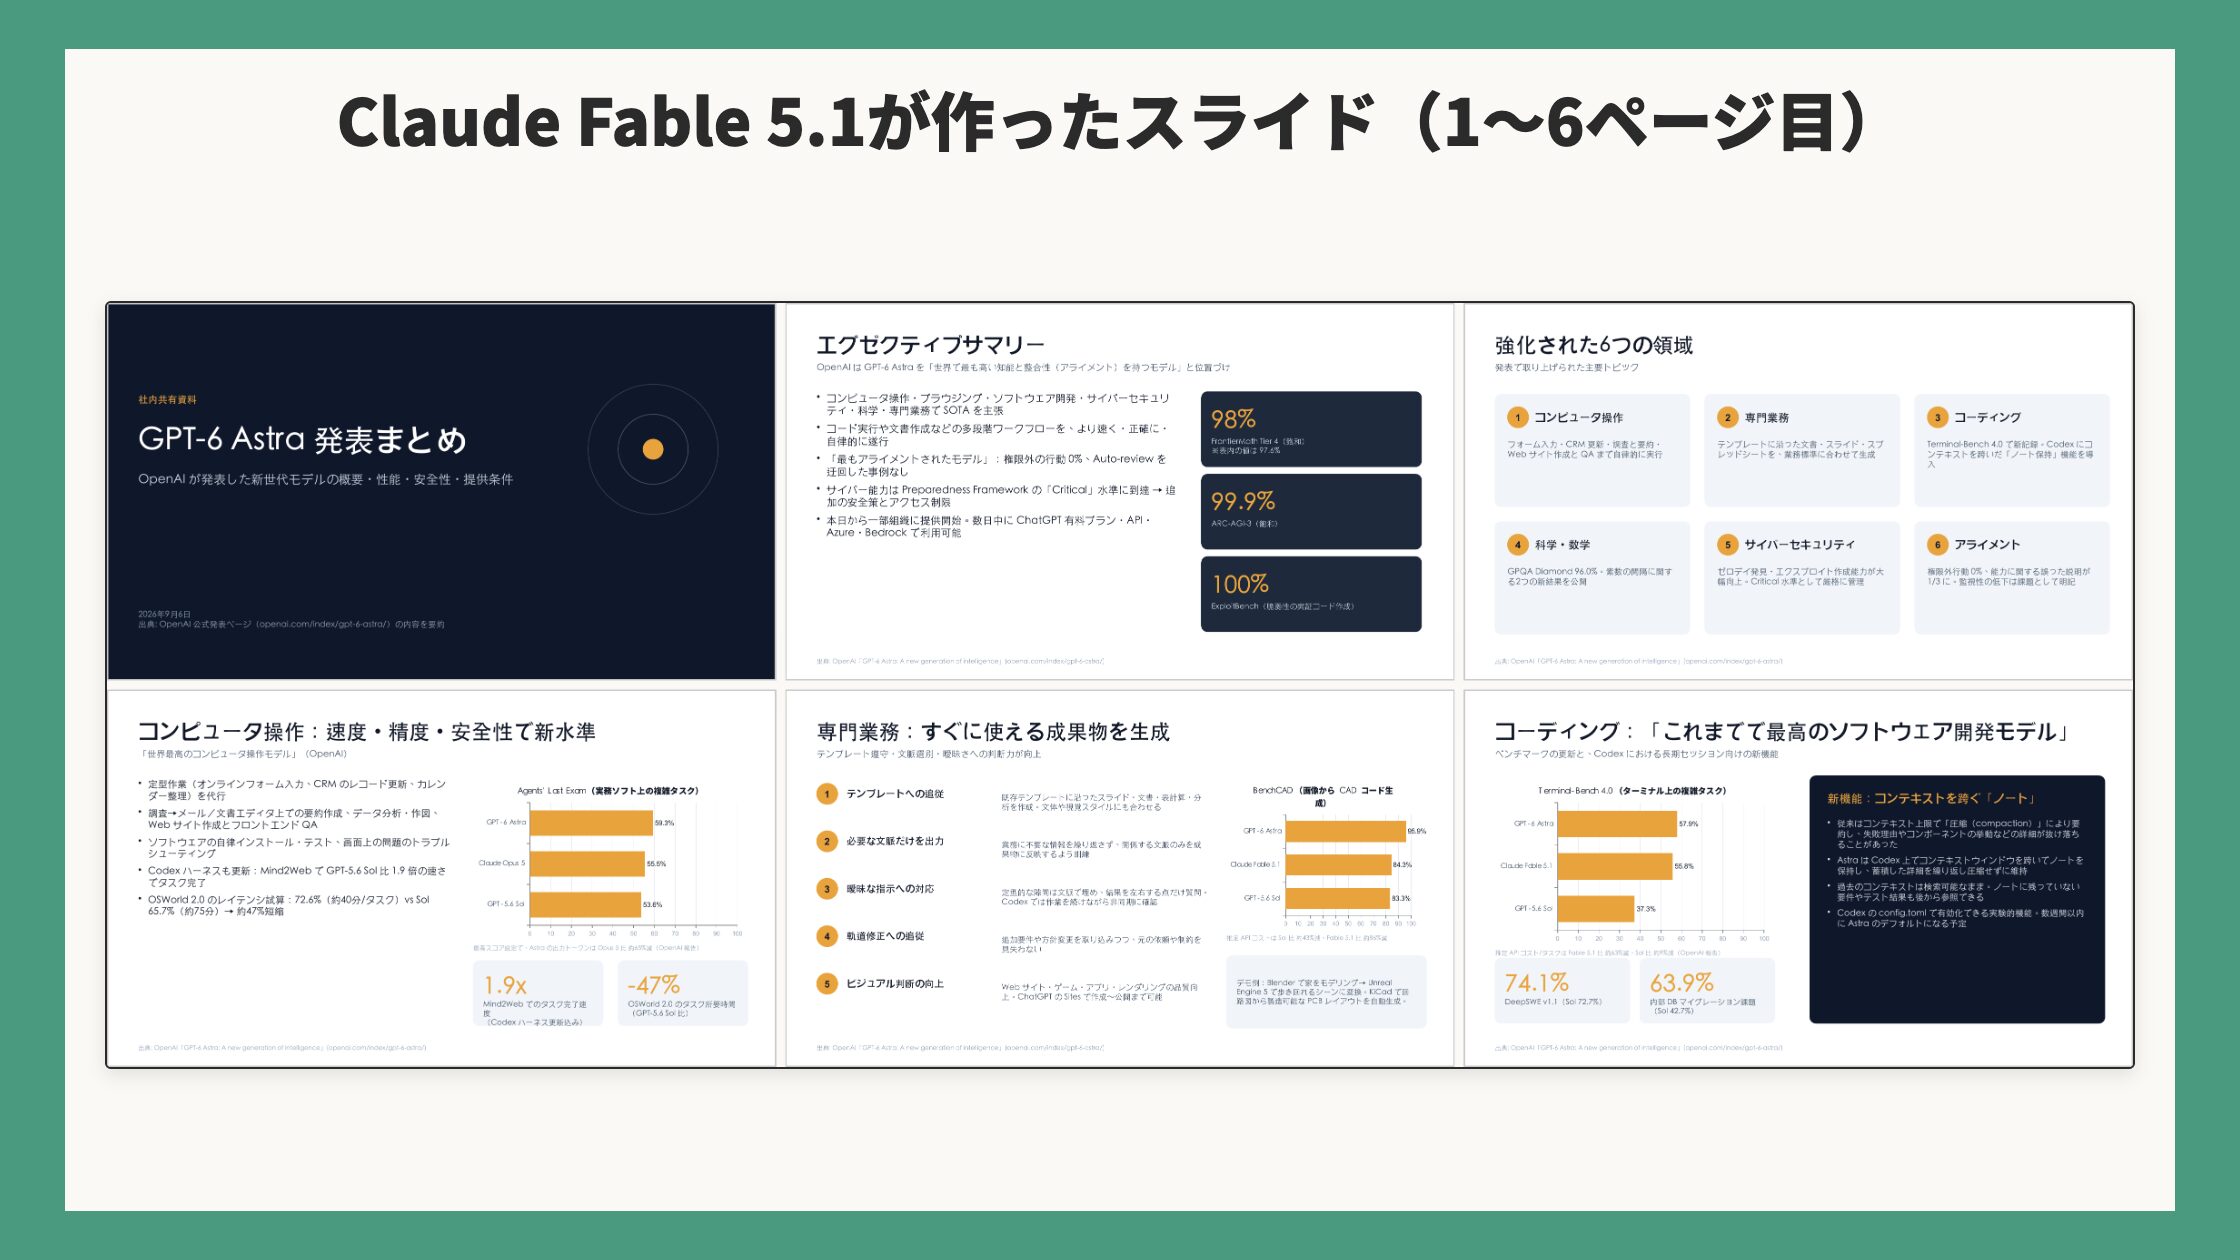Image resolution: width=2240 pixels, height=1260 pixels.
Task: Click badge number 5 beside "サイバーセキュリティ"
Action: pos(1728,545)
